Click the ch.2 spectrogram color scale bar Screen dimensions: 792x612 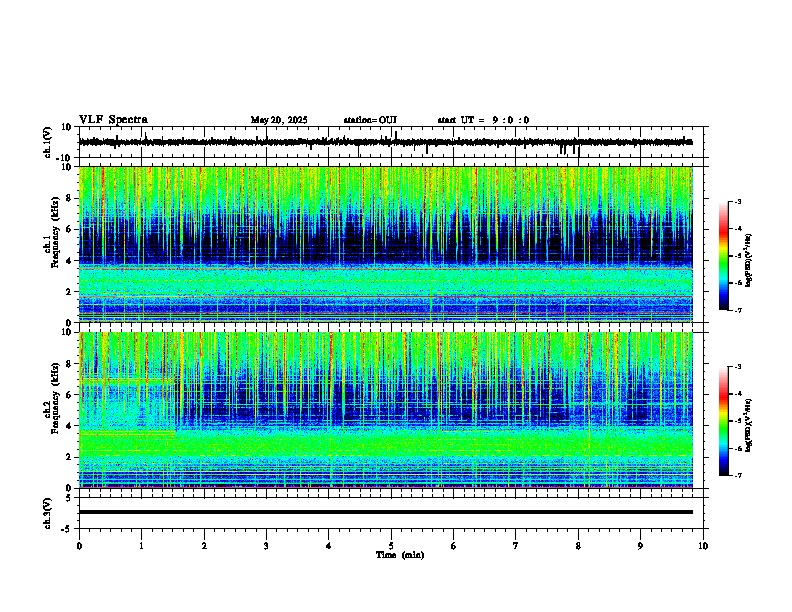coord(724,421)
